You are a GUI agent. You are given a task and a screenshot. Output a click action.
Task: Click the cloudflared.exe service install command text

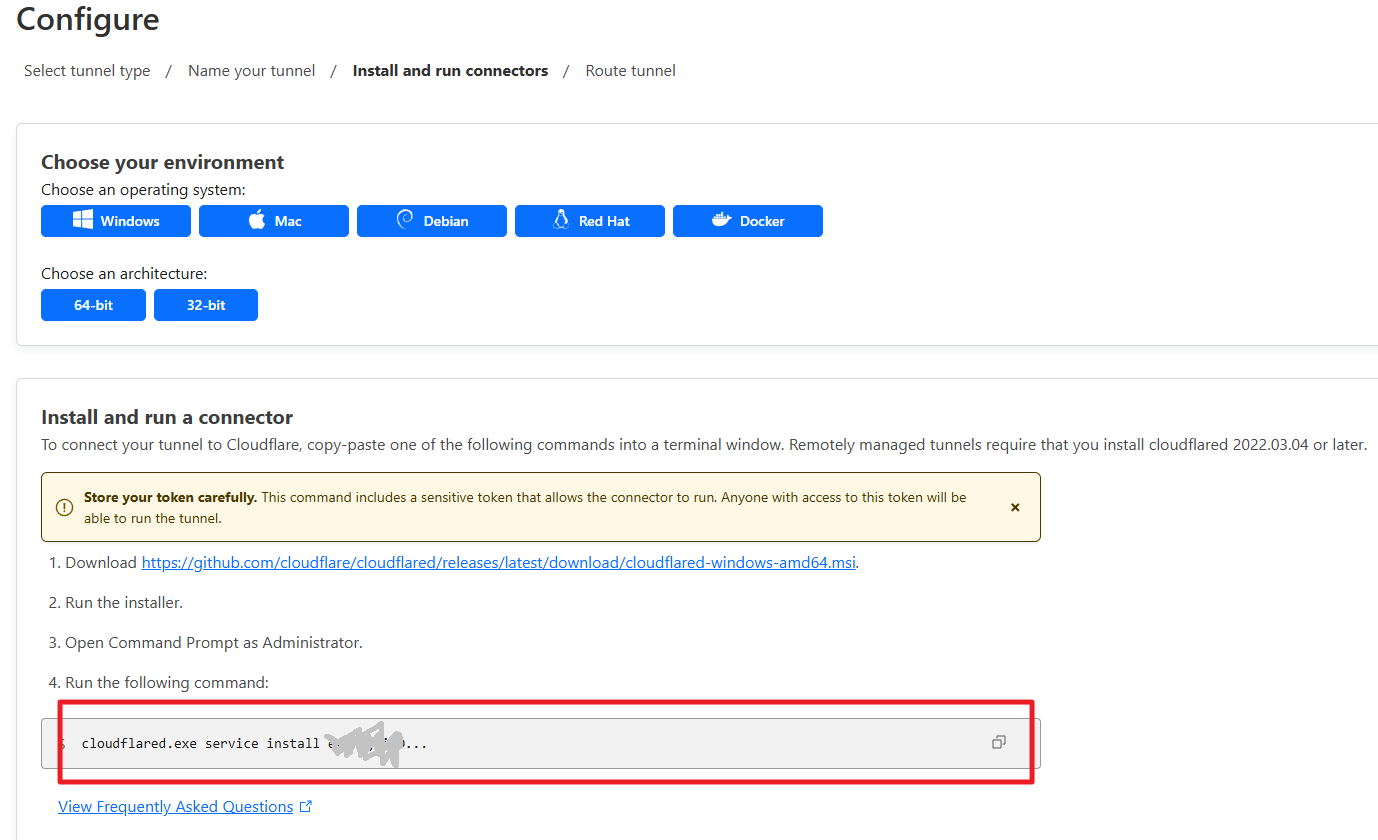(254, 744)
